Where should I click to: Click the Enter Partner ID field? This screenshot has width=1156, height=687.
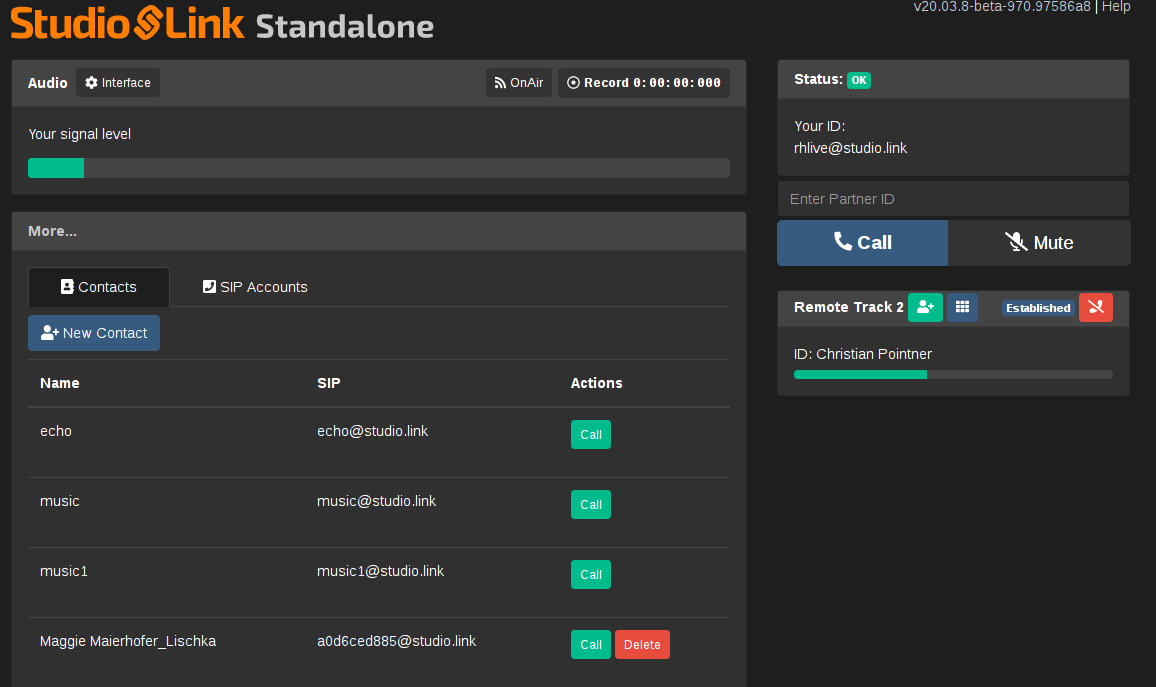click(953, 199)
